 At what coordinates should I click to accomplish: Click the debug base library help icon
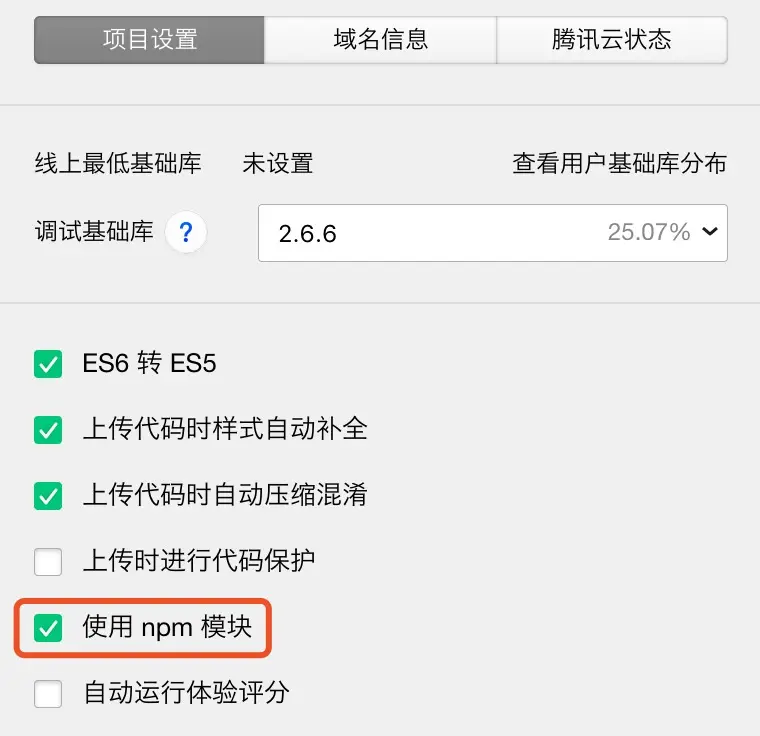coord(186,232)
